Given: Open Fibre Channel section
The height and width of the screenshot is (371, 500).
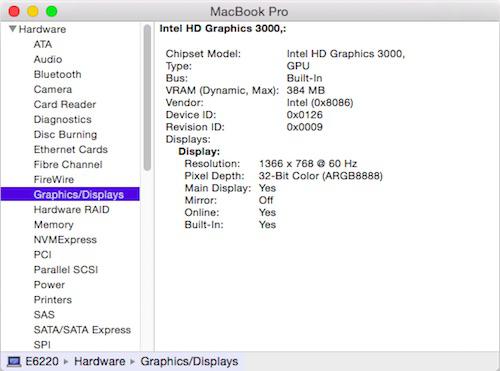Looking at the screenshot, I should pyautogui.click(x=68, y=164).
